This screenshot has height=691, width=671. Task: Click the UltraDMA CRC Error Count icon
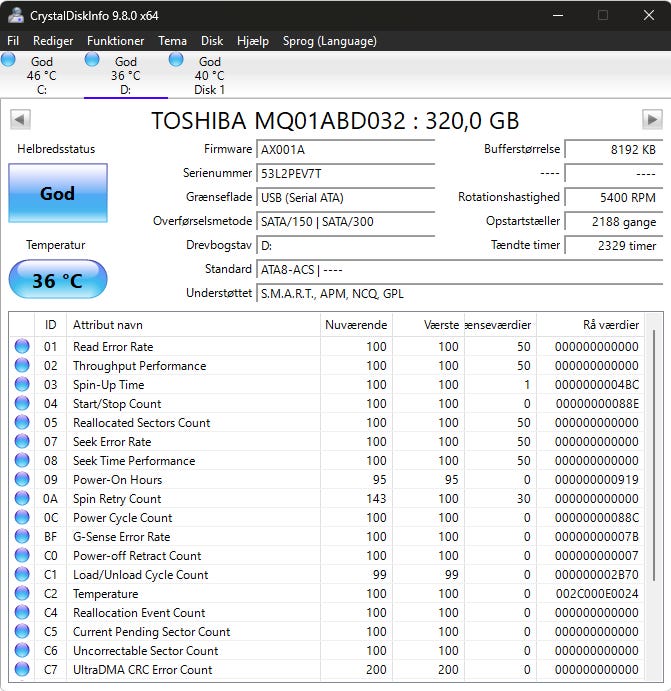(x=22, y=670)
